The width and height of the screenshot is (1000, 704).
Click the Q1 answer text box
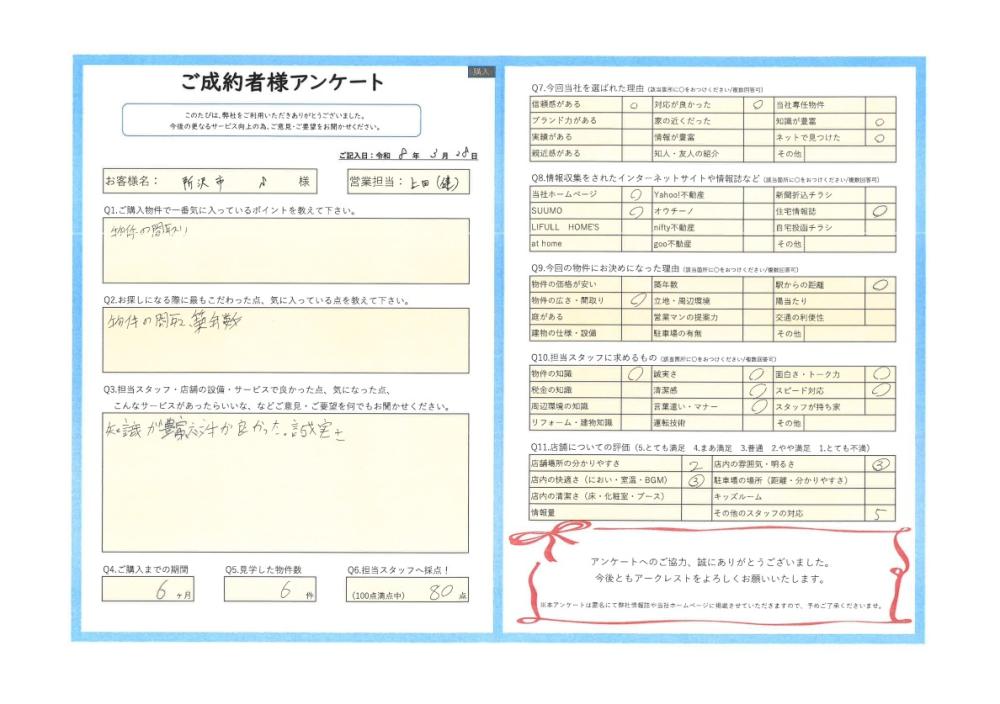tap(285, 250)
